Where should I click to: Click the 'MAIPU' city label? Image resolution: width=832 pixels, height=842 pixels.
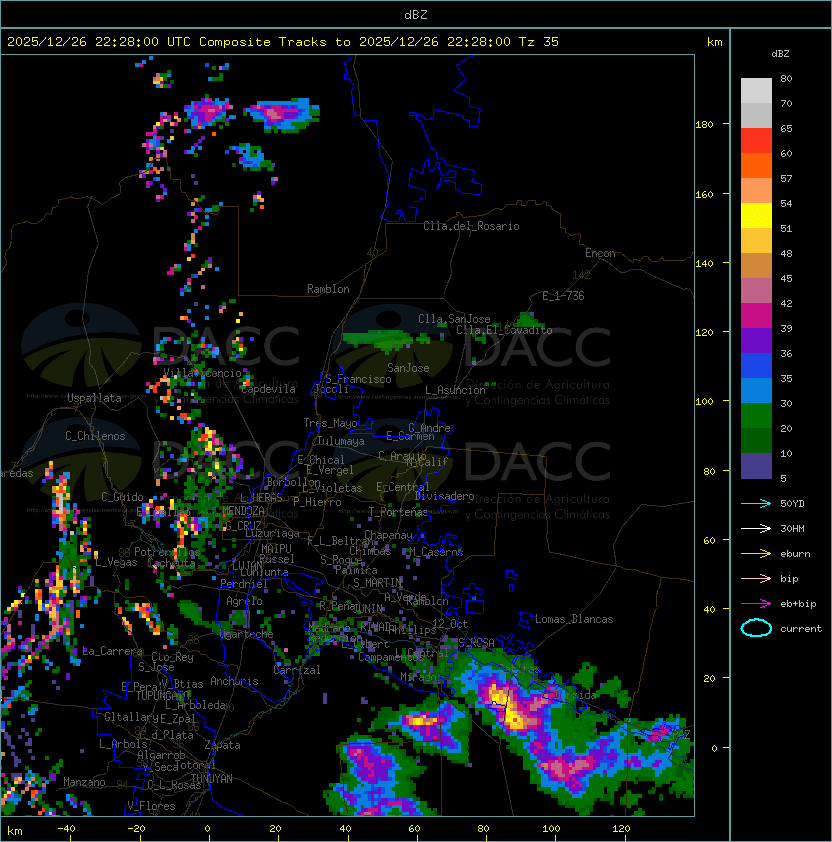click(x=276, y=549)
